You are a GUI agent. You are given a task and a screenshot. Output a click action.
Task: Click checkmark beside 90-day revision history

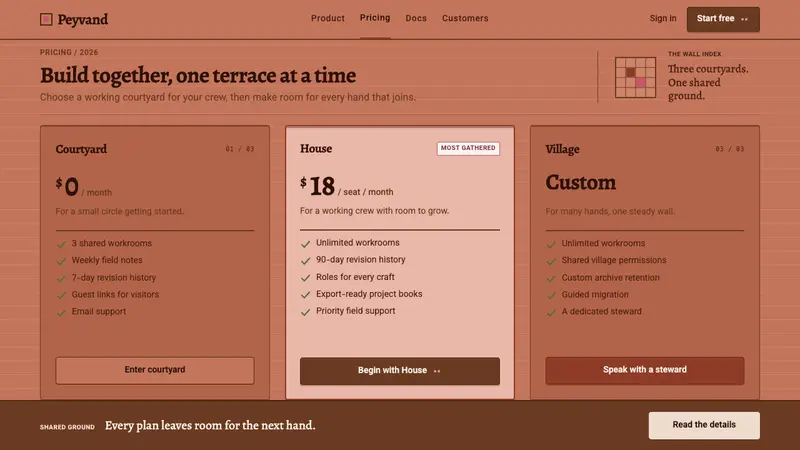[x=306, y=261]
